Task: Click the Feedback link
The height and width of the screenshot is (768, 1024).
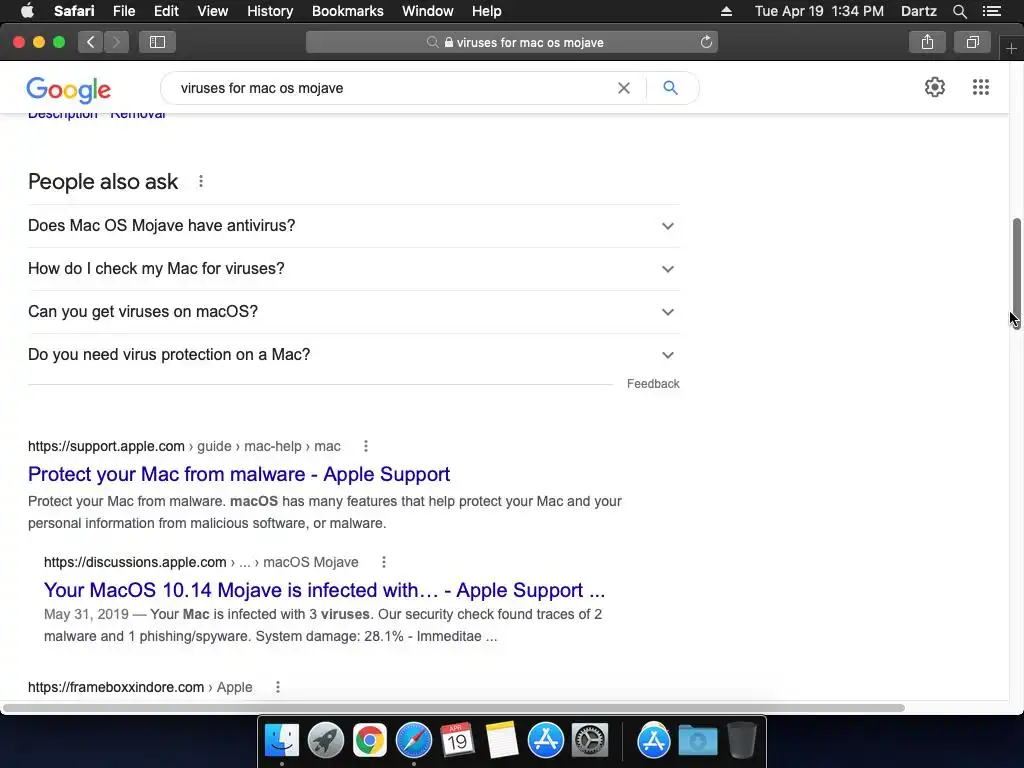Action: (x=653, y=384)
